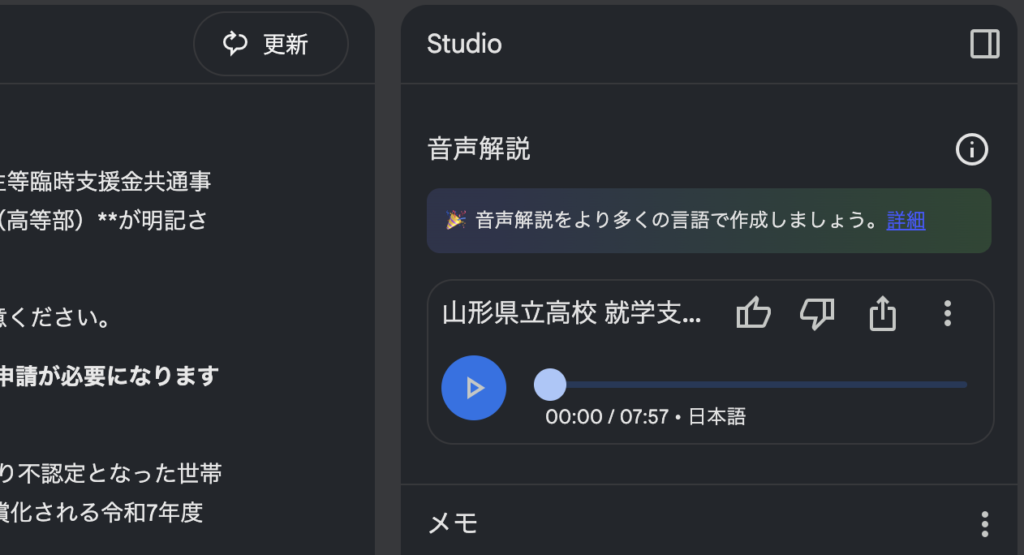Open the メモ section options menu
The height and width of the screenshot is (555, 1024).
(985, 524)
